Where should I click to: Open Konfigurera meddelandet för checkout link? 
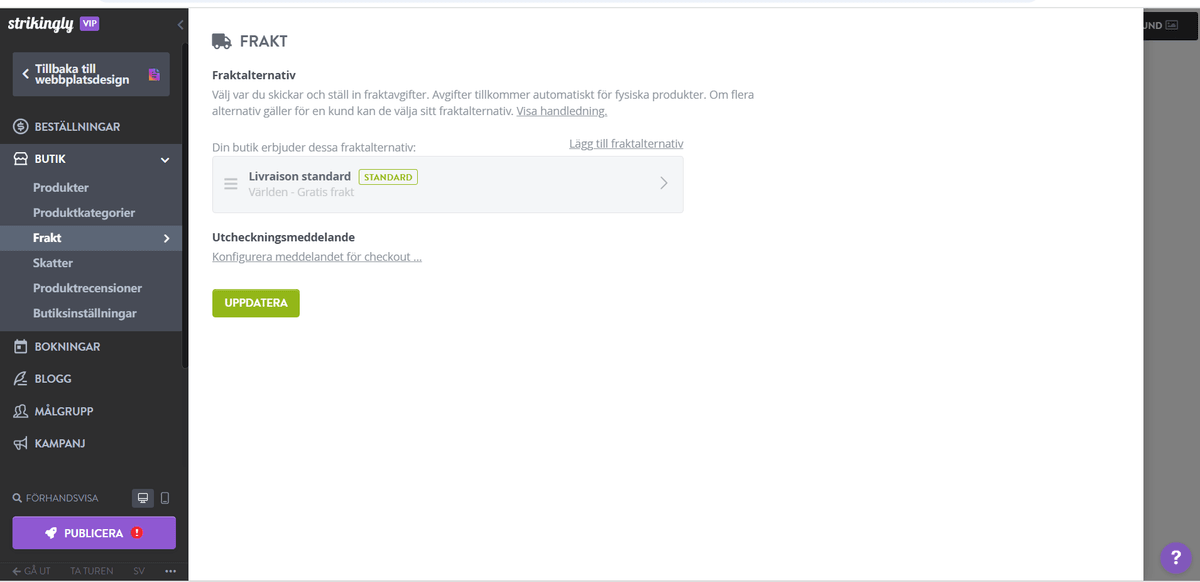point(317,257)
